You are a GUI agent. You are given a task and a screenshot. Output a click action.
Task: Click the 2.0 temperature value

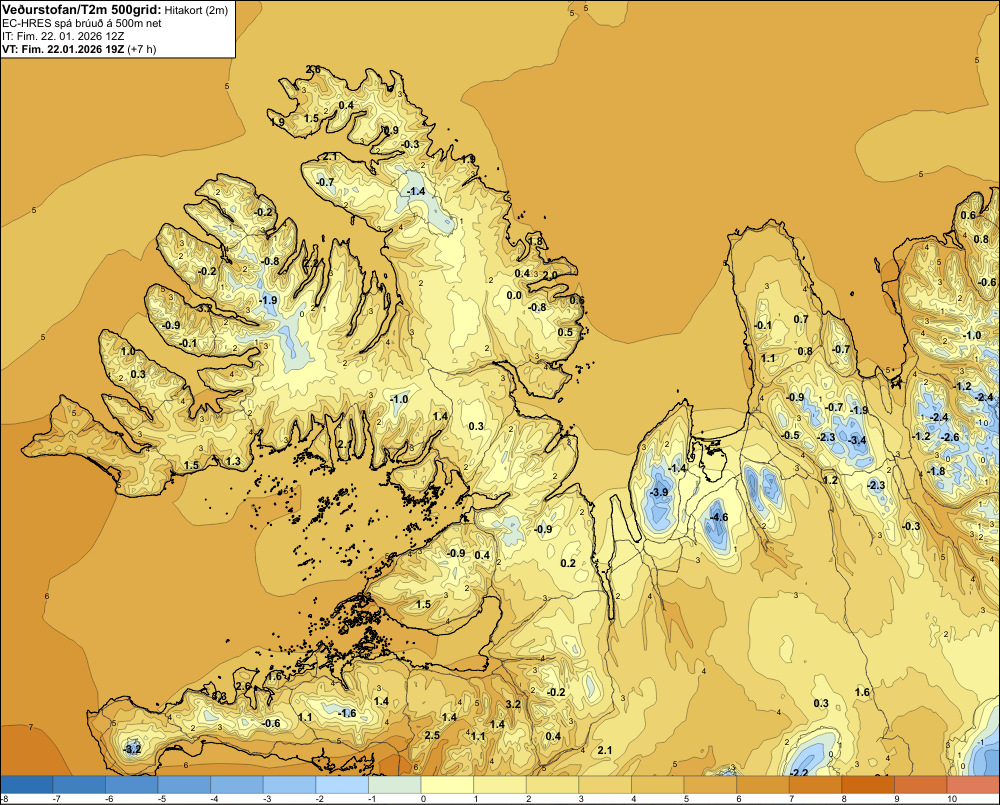pyautogui.click(x=550, y=276)
